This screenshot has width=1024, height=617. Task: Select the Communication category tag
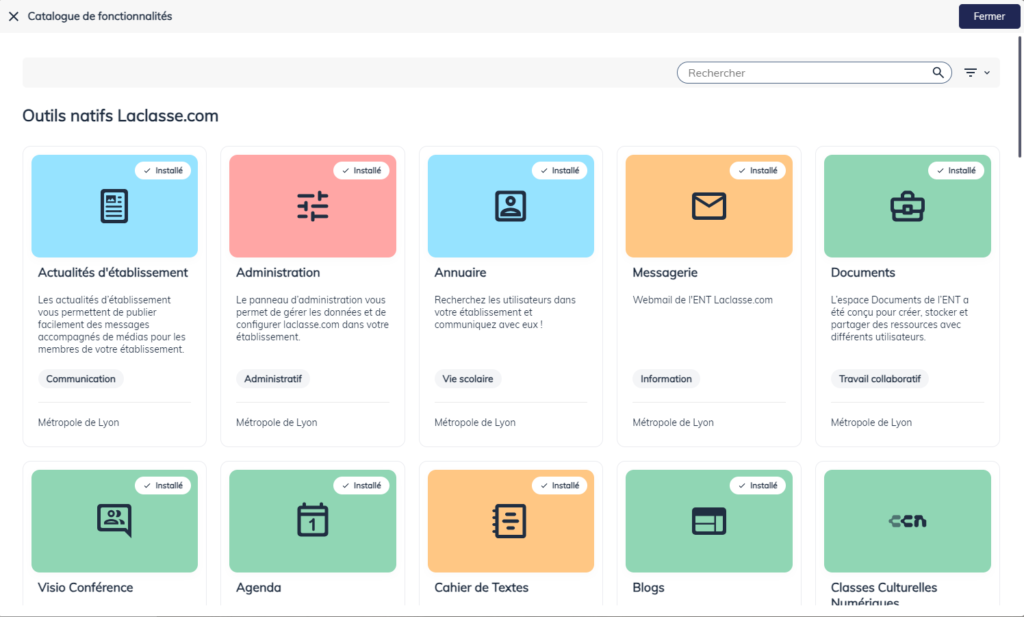click(80, 378)
